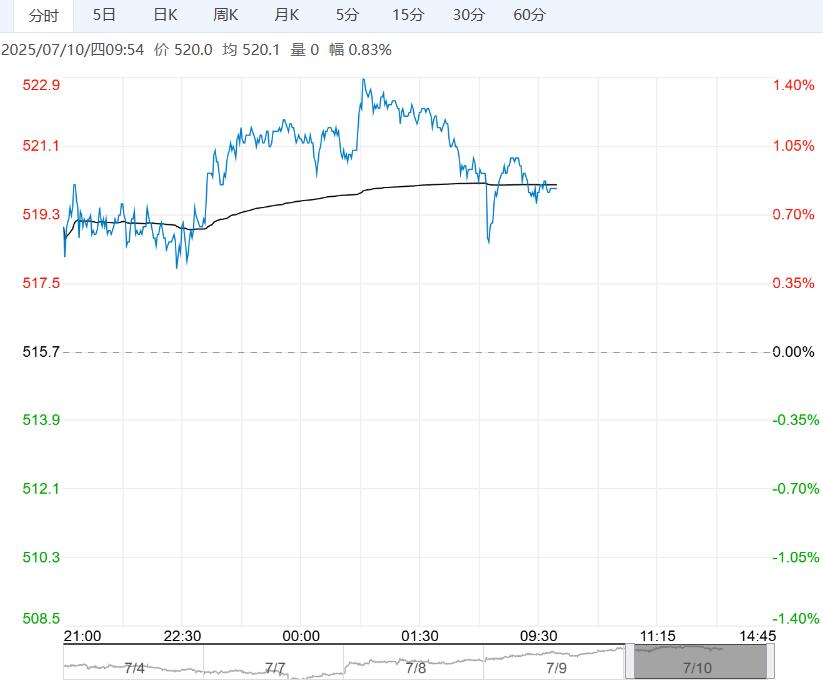Click the sharp low dip before 09:30
The image size is (823, 683).
point(488,241)
